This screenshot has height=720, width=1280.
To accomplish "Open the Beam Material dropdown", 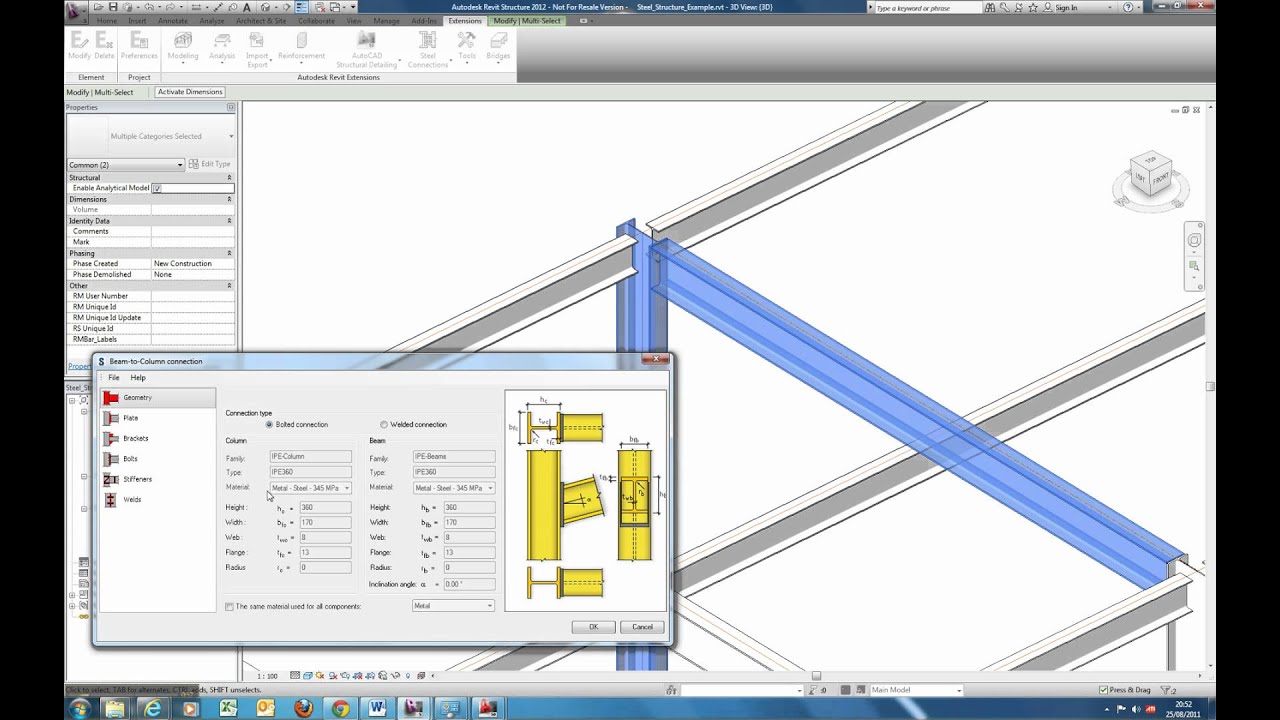I will pyautogui.click(x=454, y=488).
